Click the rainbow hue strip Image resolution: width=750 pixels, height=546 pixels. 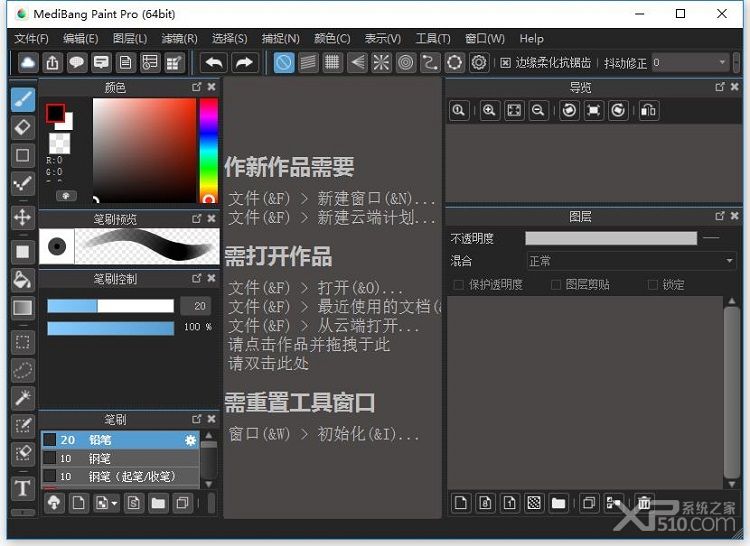point(209,150)
